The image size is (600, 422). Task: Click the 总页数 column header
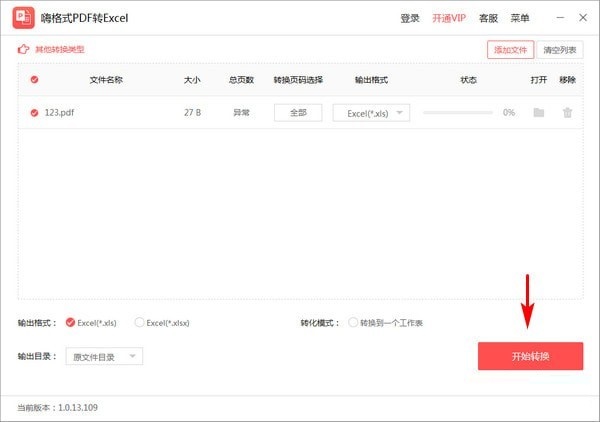[x=241, y=80]
